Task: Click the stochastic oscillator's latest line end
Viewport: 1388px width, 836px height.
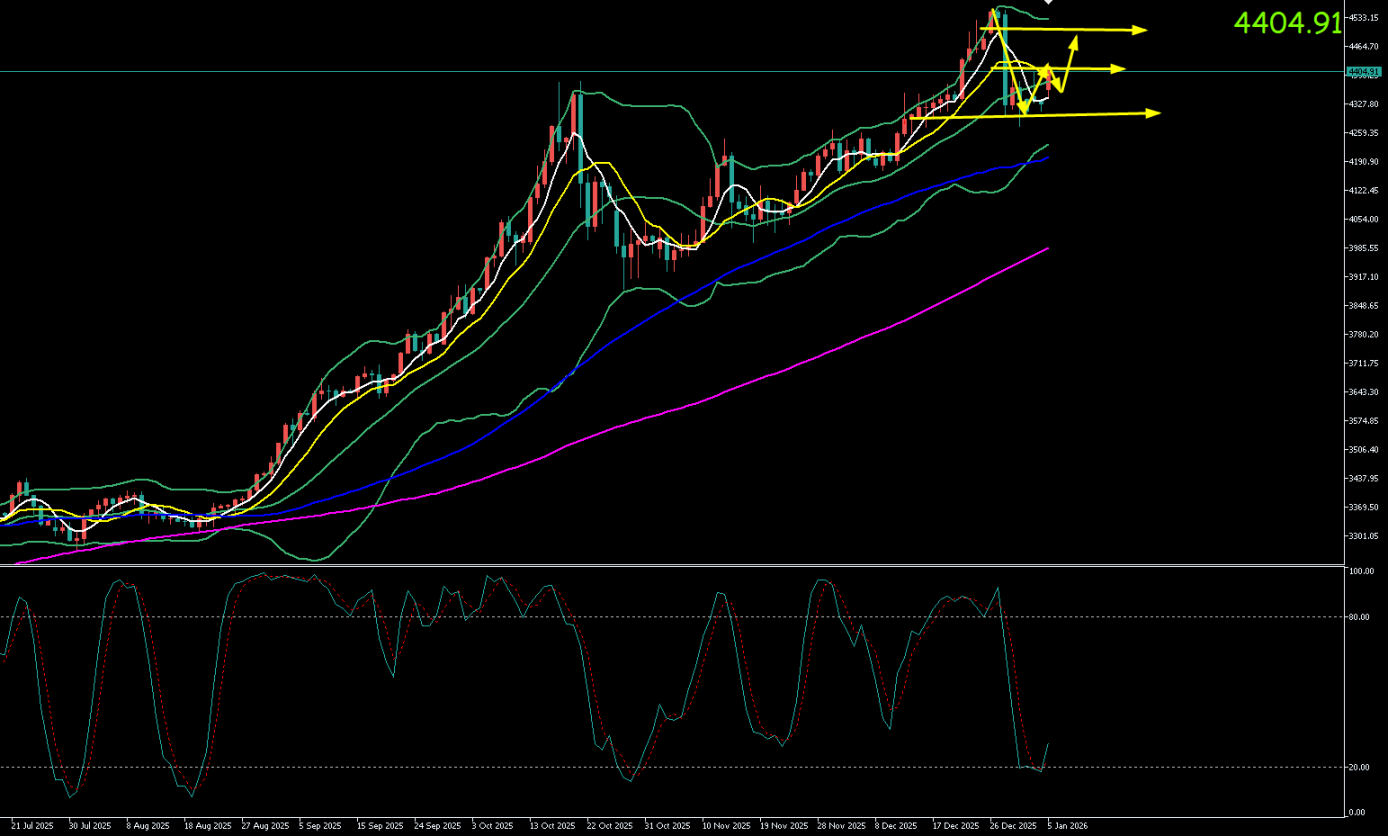Action: tap(1047, 744)
